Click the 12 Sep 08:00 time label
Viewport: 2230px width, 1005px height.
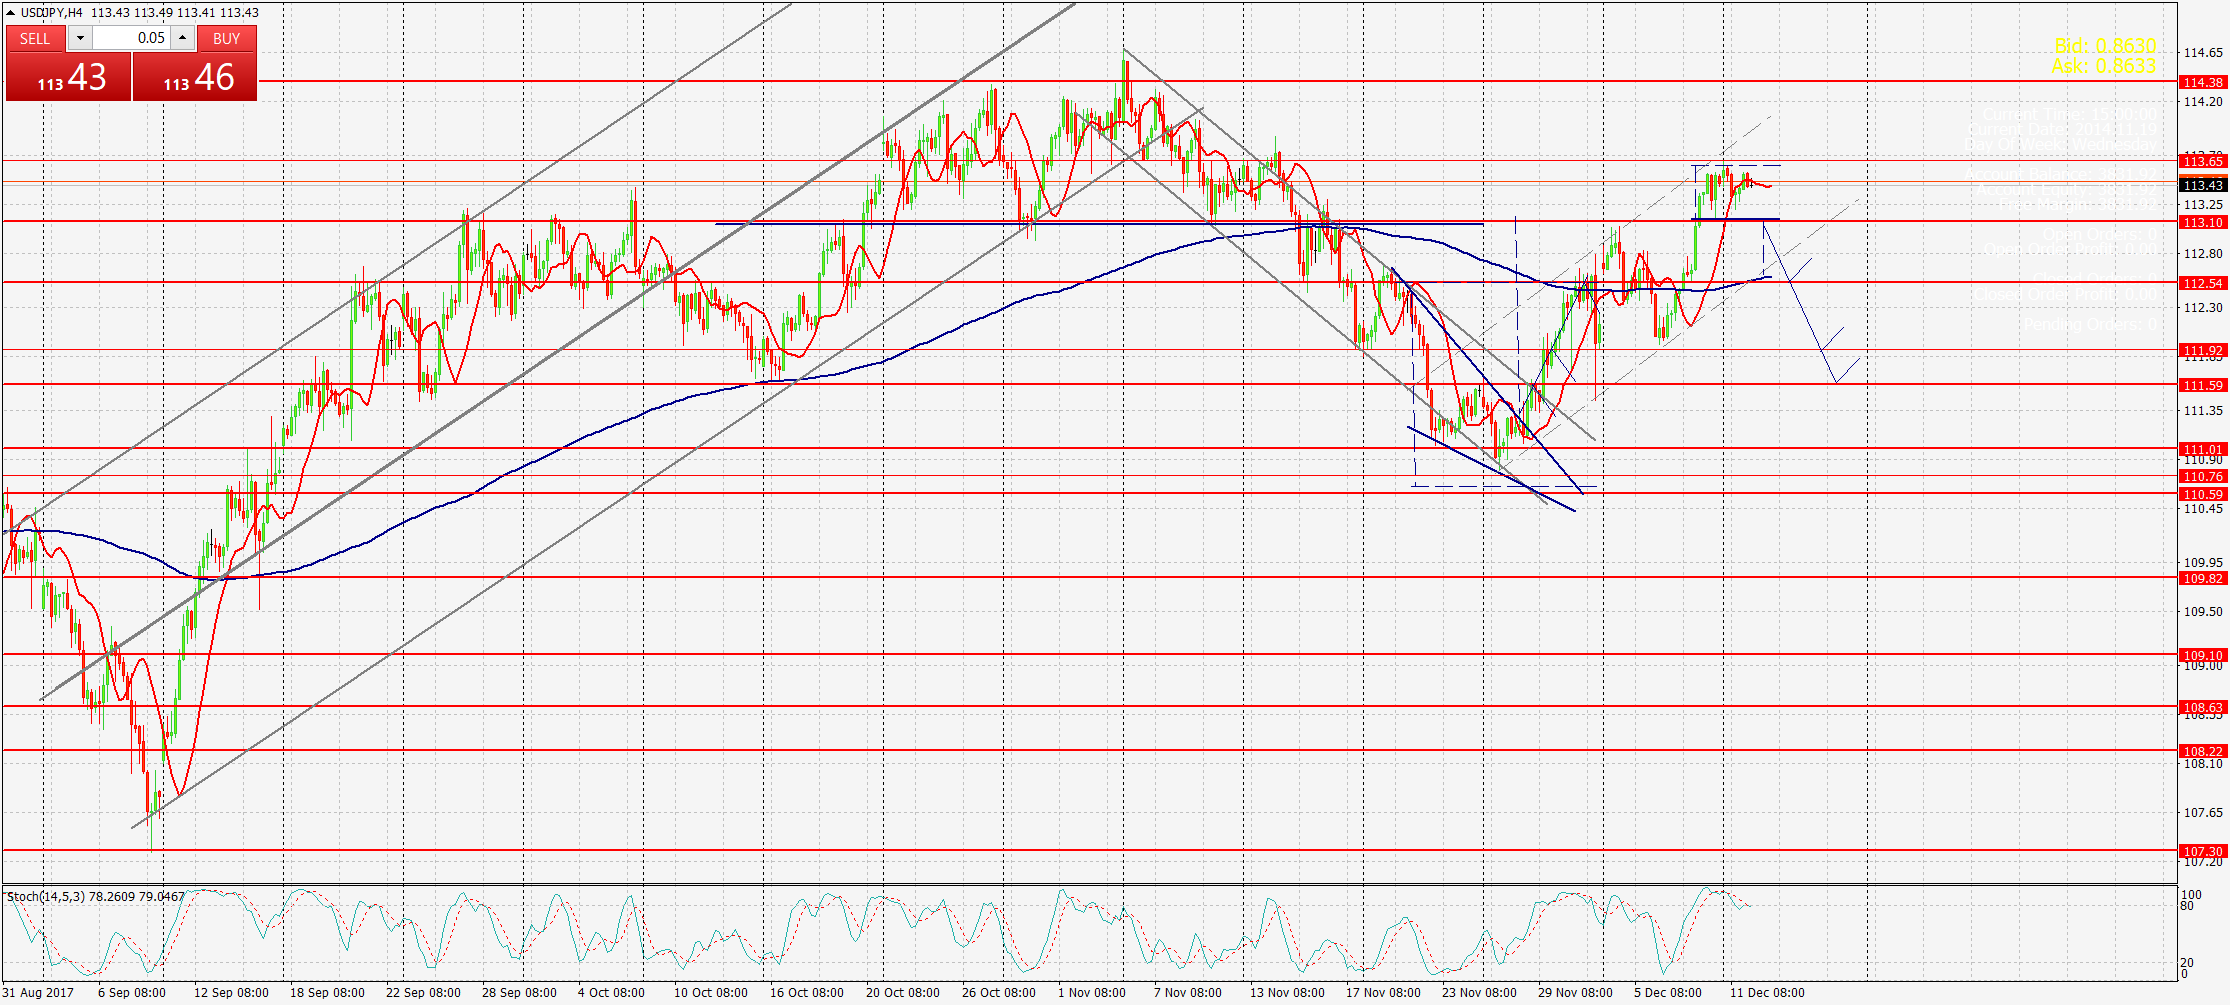[231, 993]
